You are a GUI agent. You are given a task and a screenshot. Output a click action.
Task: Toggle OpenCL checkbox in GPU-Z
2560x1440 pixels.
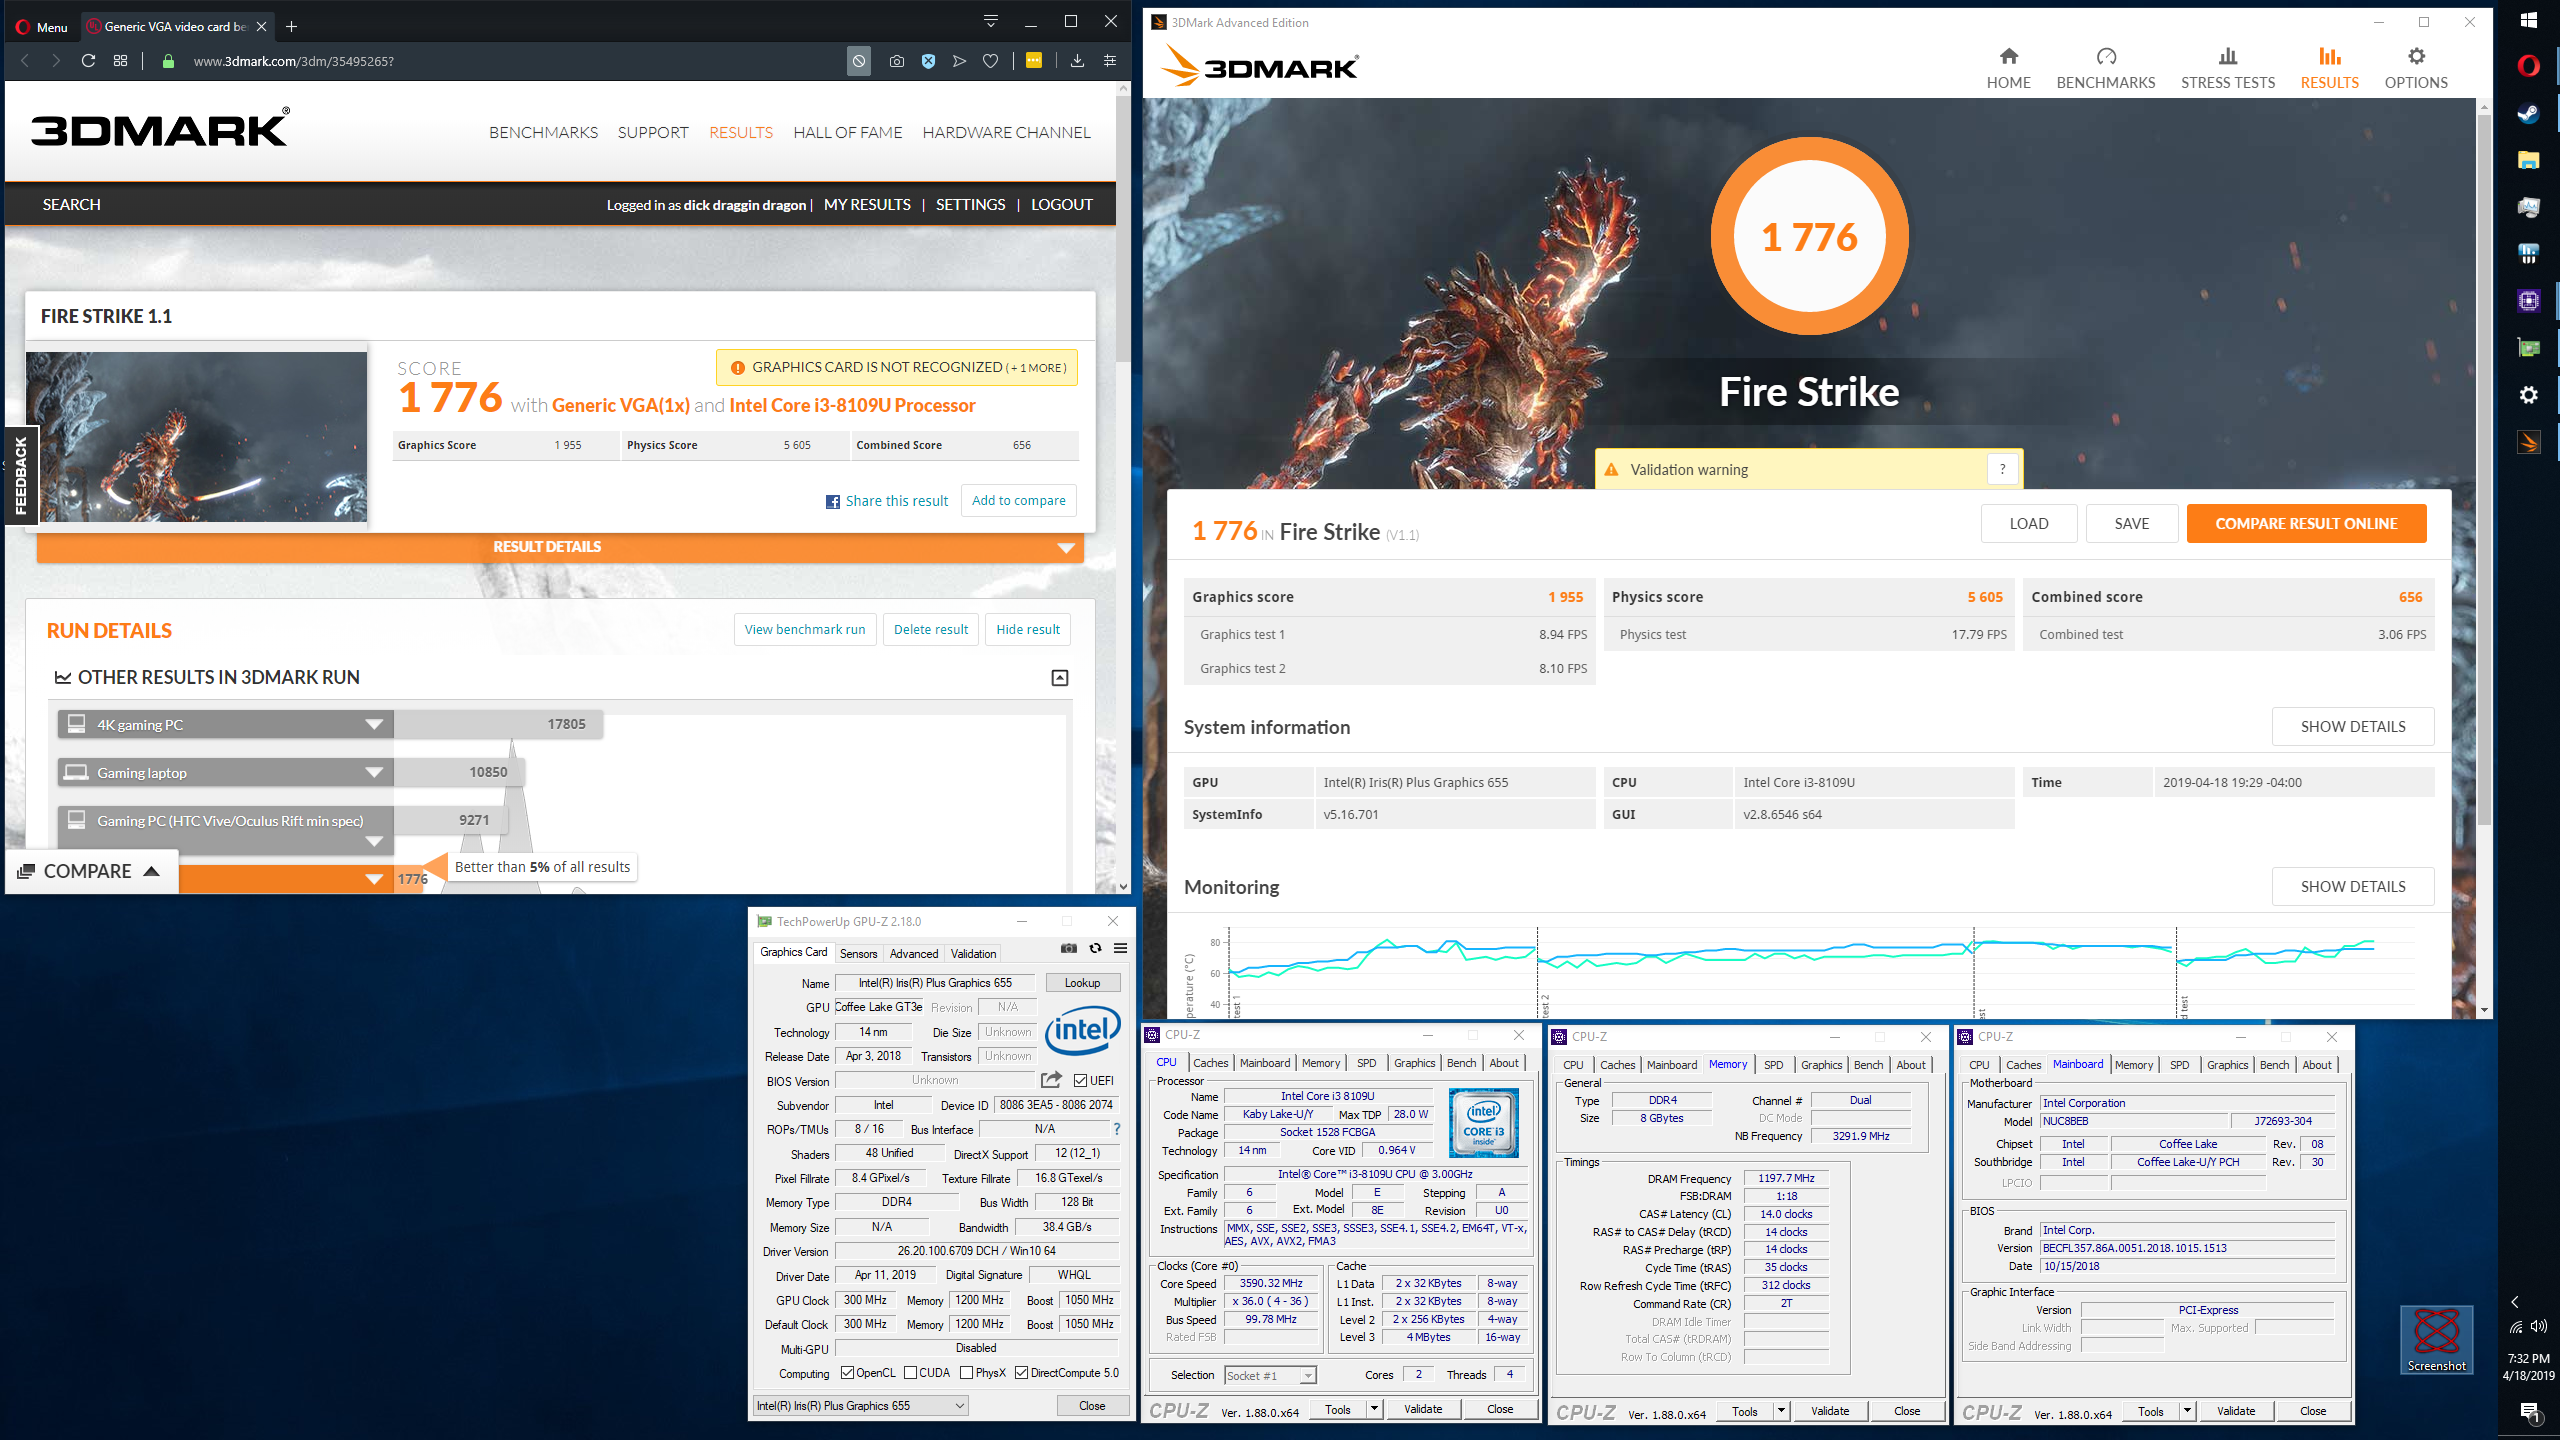pos(848,1373)
